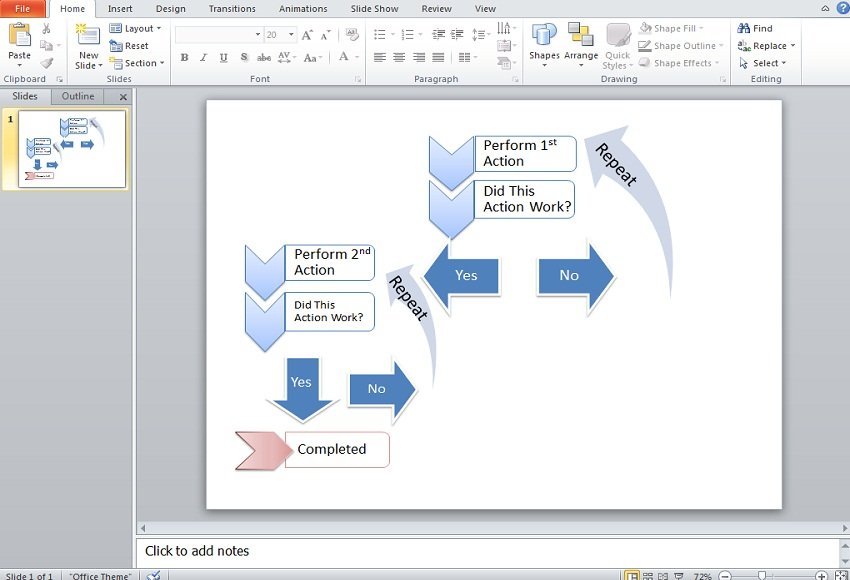The width and height of the screenshot is (850, 580).
Task: Justify the text
Action: pyautogui.click(x=438, y=57)
